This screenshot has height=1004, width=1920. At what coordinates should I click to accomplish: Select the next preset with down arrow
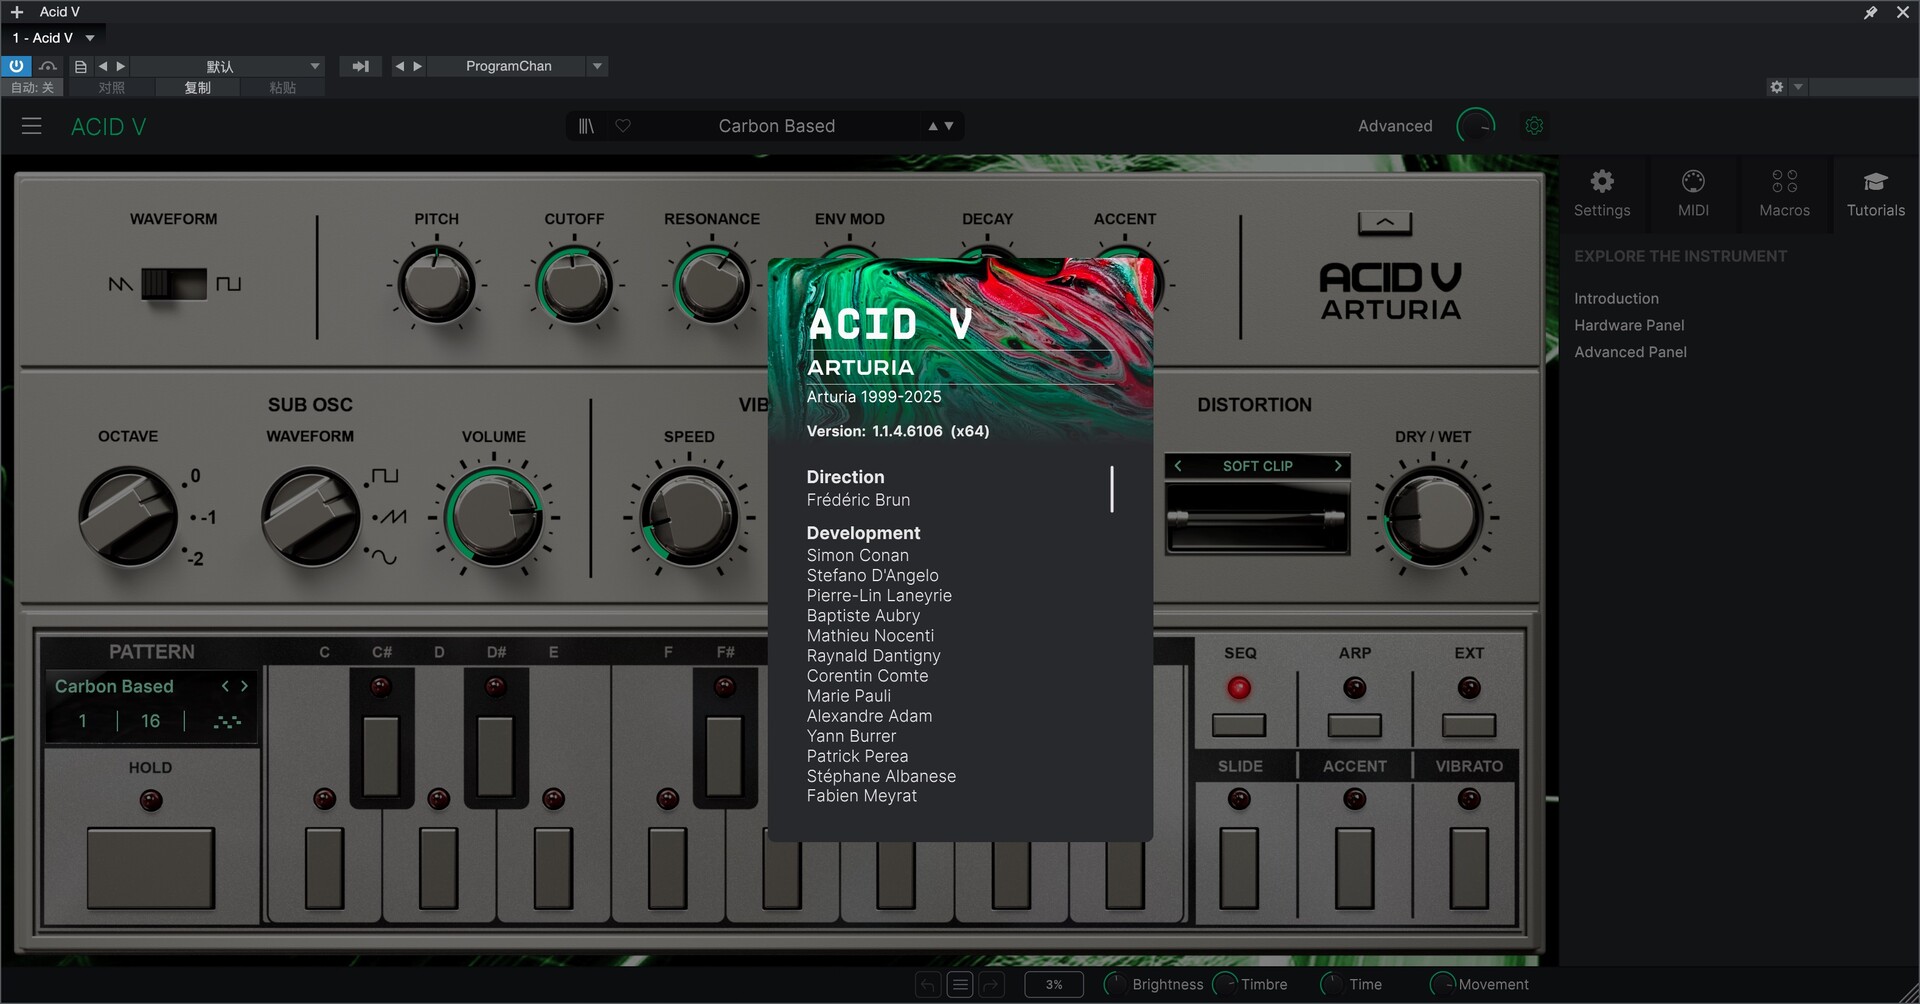[949, 126]
